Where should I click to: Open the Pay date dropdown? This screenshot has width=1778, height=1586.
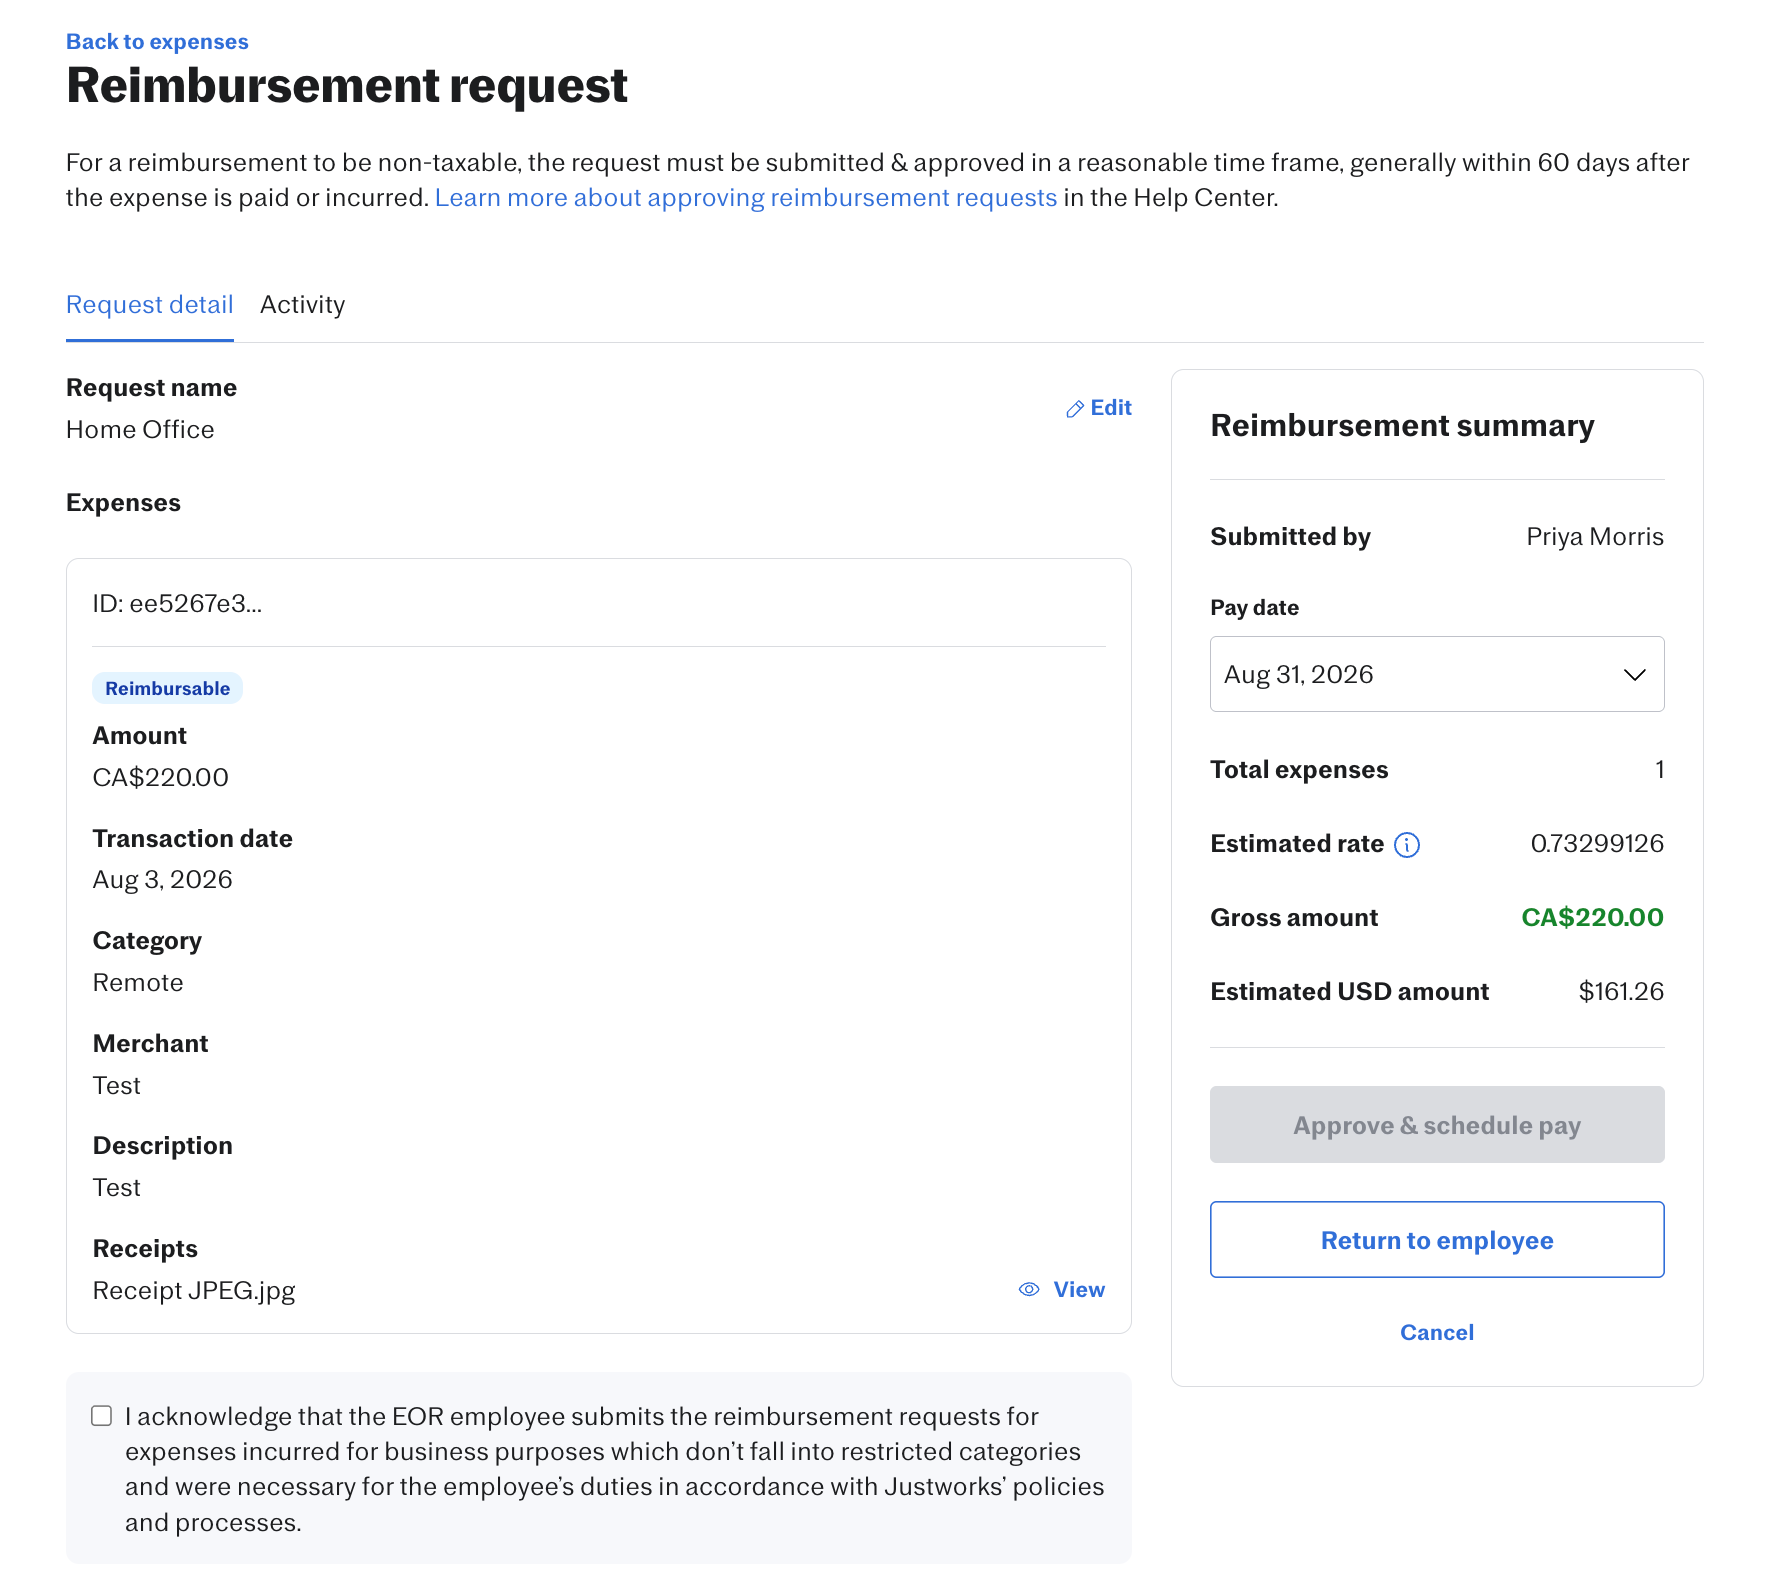point(1437,674)
